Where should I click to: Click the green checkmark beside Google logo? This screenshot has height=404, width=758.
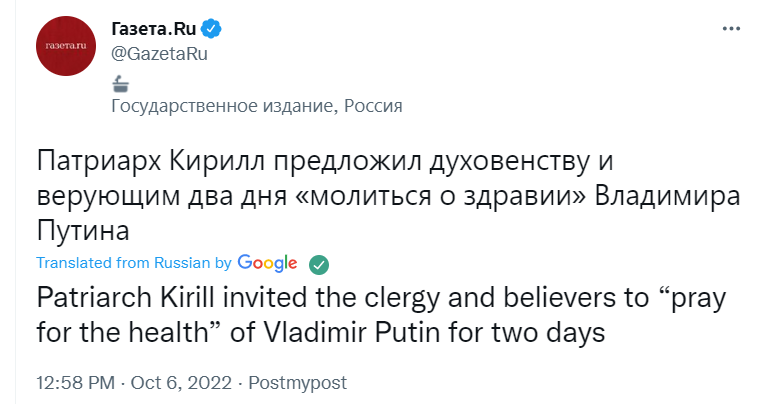point(319,265)
